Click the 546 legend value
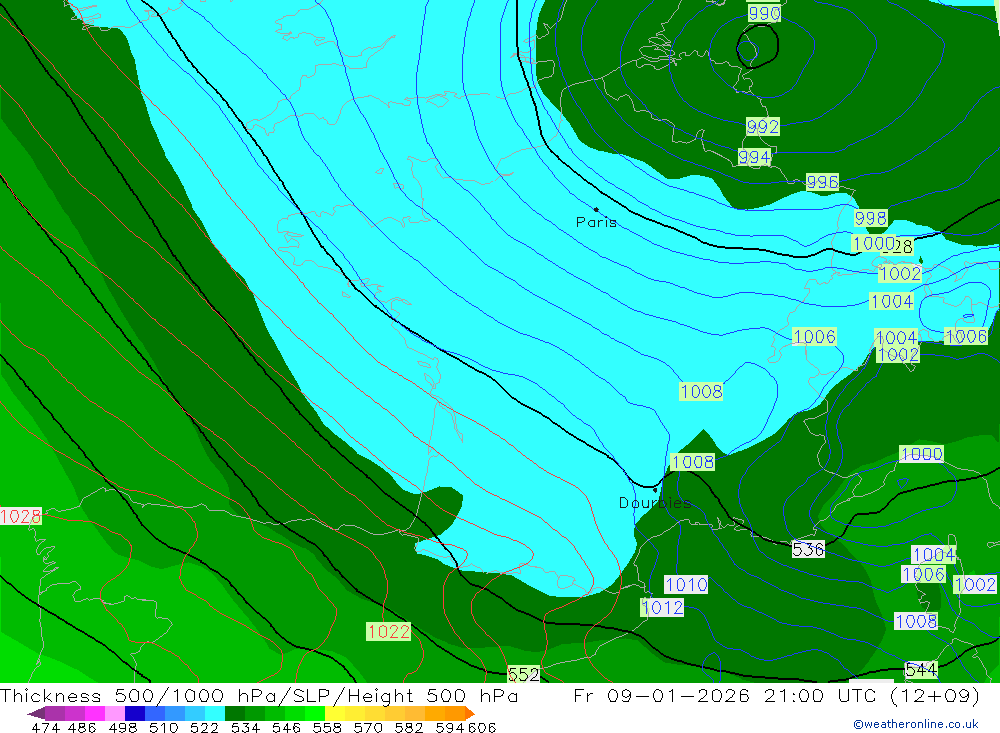 click(x=286, y=727)
